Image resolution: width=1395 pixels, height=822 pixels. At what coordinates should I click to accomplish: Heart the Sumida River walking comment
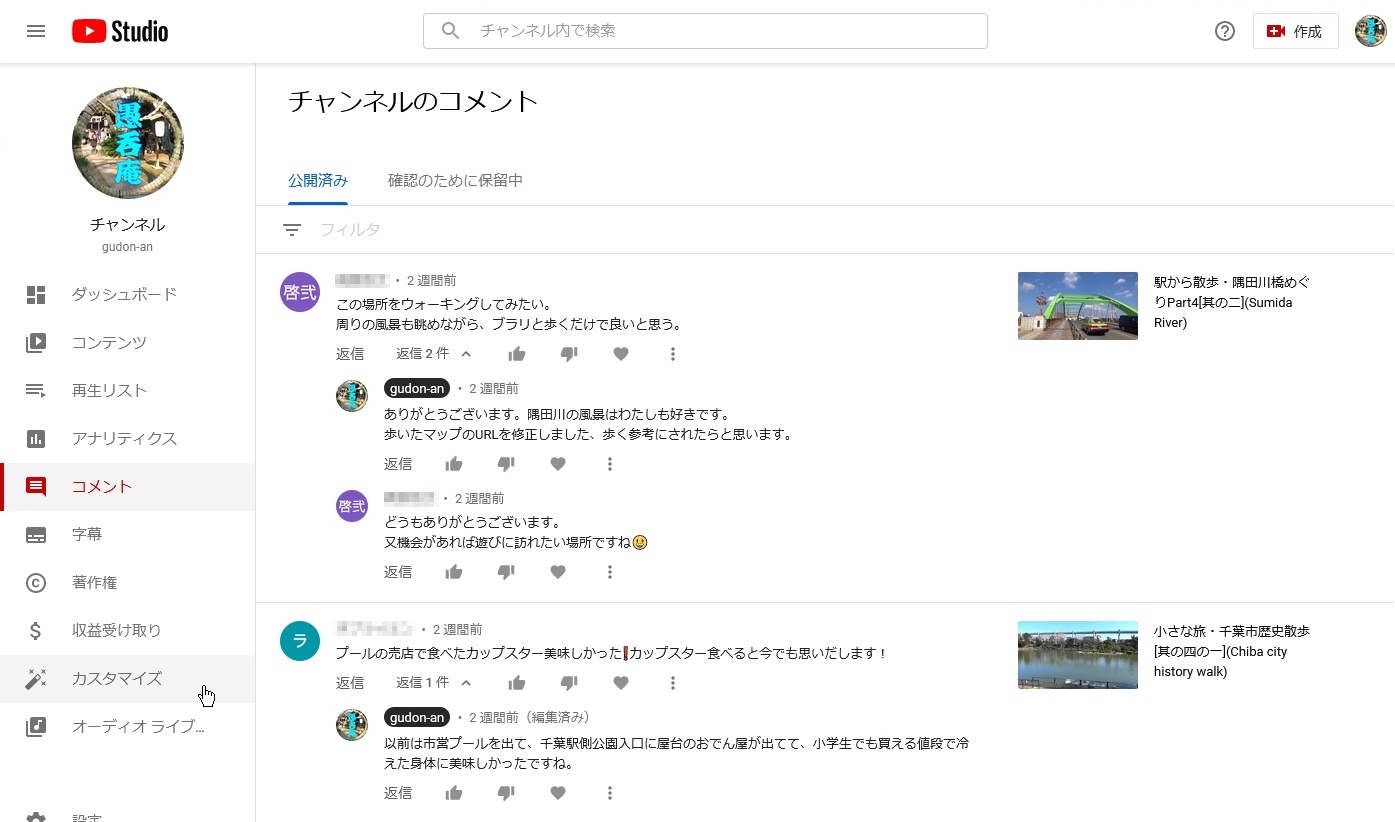pyautogui.click(x=621, y=354)
